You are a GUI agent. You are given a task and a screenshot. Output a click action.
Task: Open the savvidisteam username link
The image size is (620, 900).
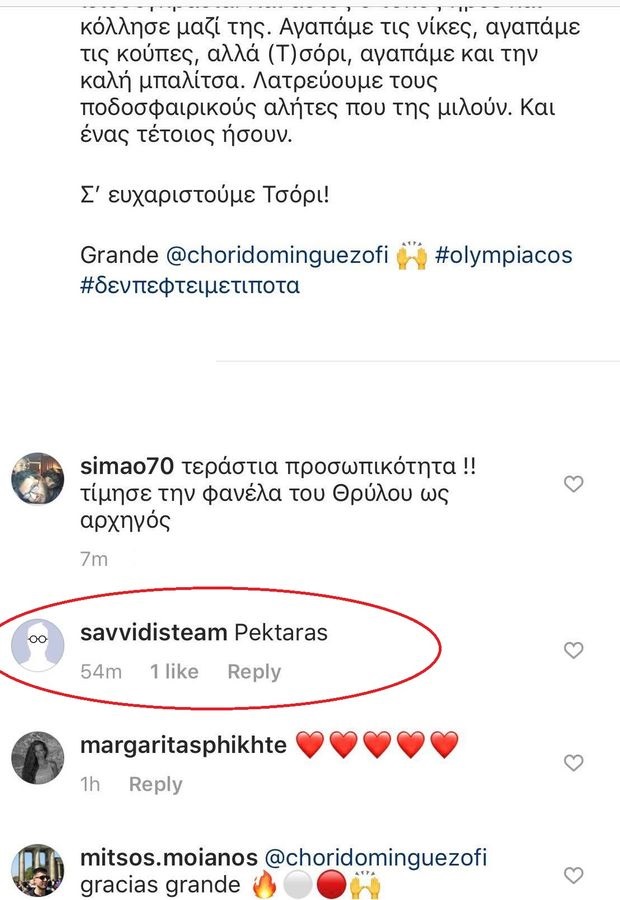pos(154,633)
